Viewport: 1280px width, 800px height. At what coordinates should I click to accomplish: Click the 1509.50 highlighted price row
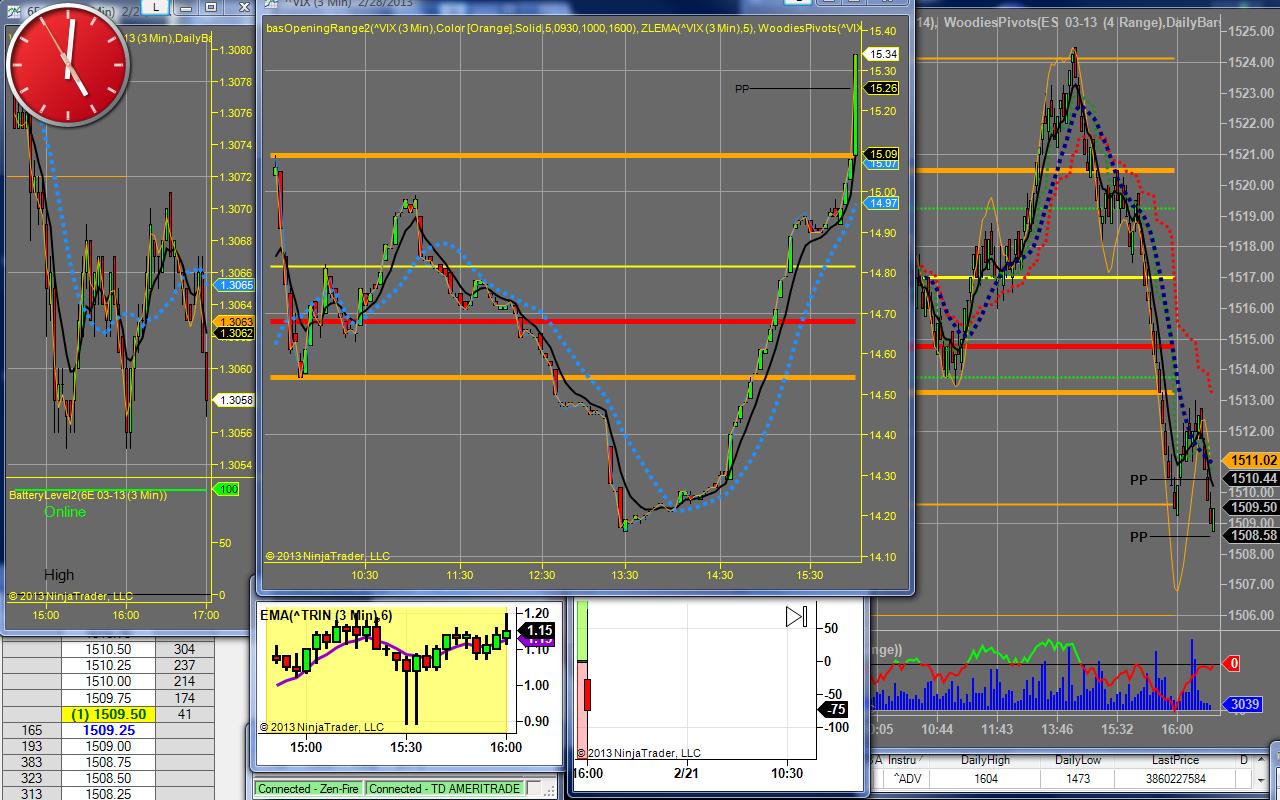(109, 714)
